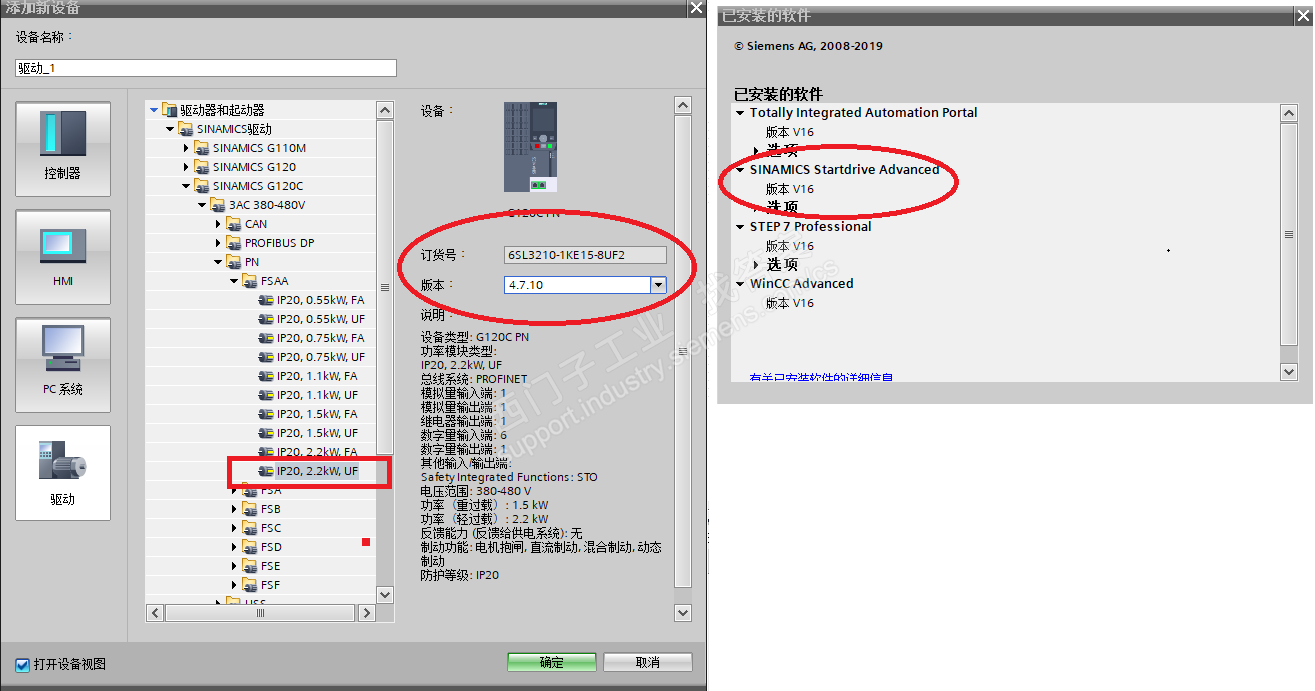Click the 取消 (Cancel) button

[647, 662]
